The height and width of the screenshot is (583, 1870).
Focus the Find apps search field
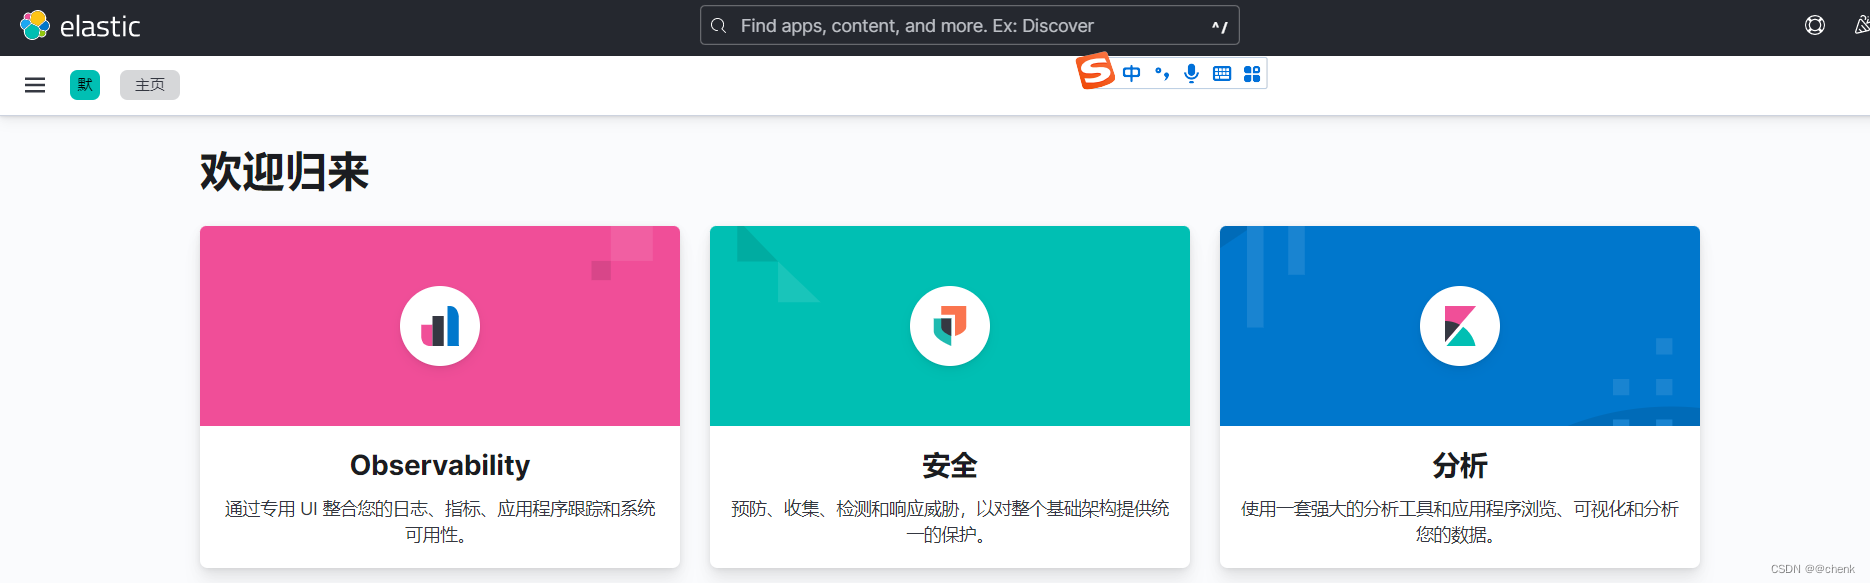coord(969,25)
